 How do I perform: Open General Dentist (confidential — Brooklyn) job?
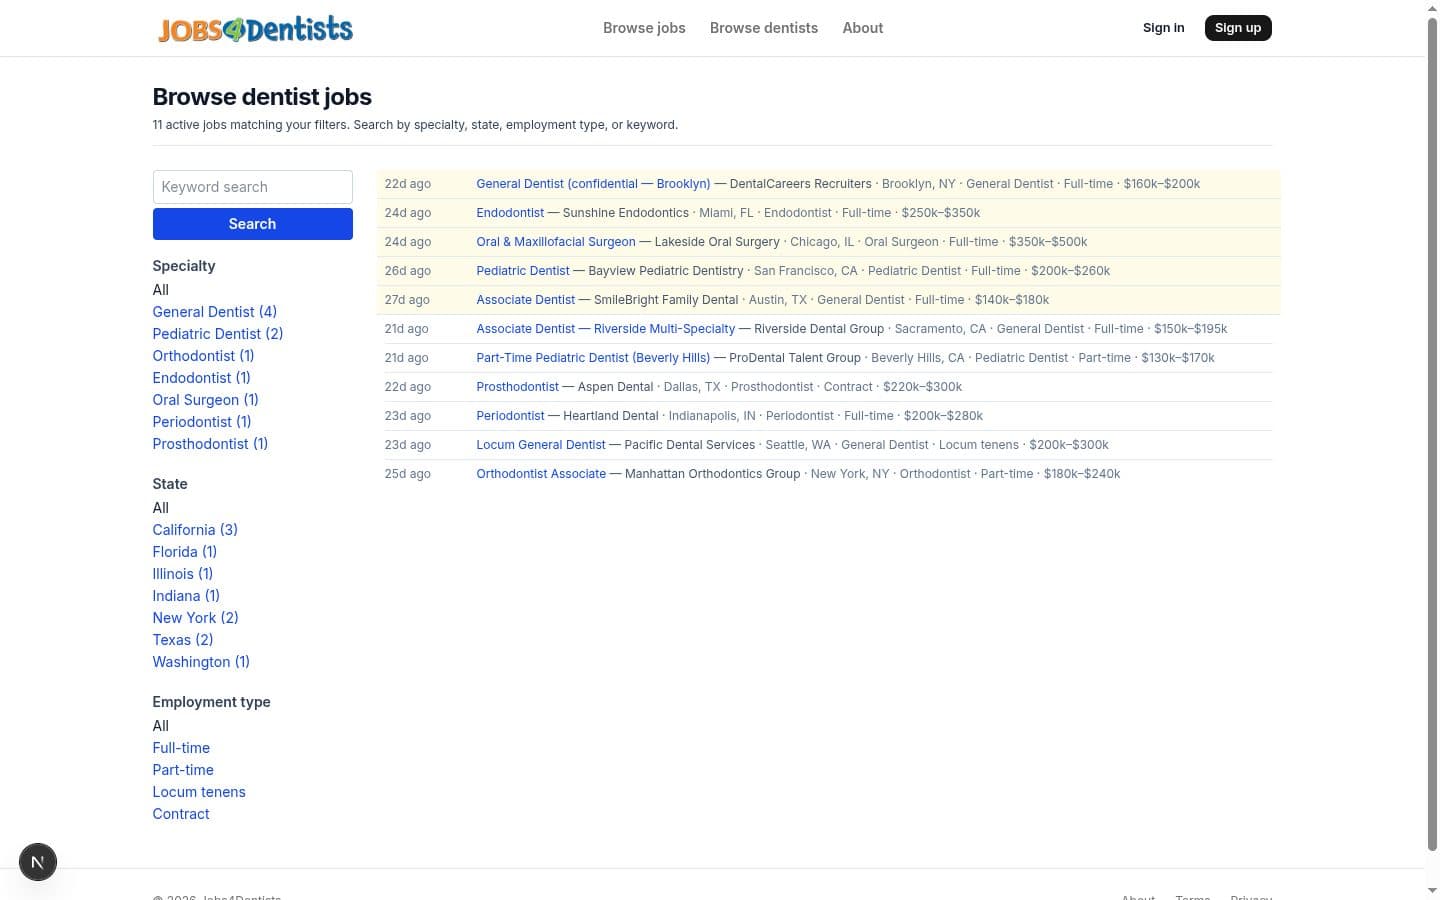pos(593,184)
